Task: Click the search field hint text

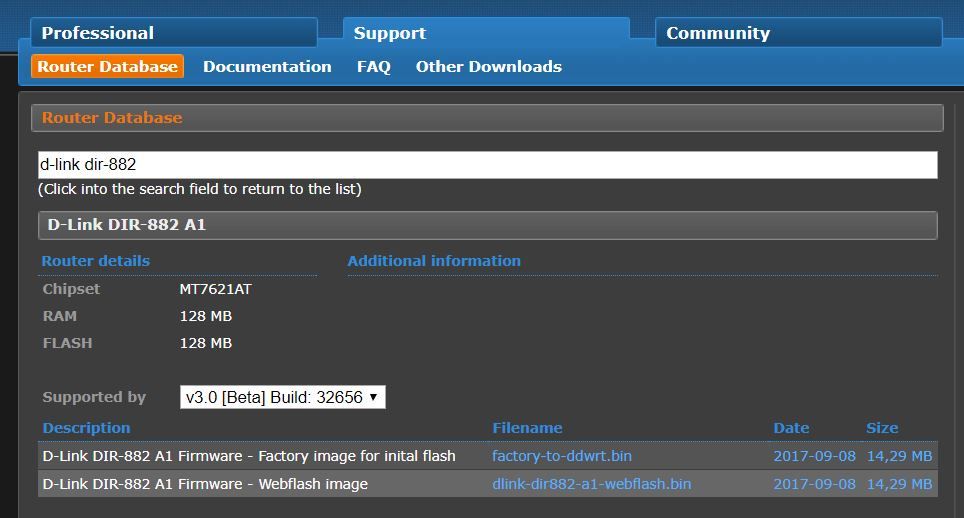Action: (200, 189)
